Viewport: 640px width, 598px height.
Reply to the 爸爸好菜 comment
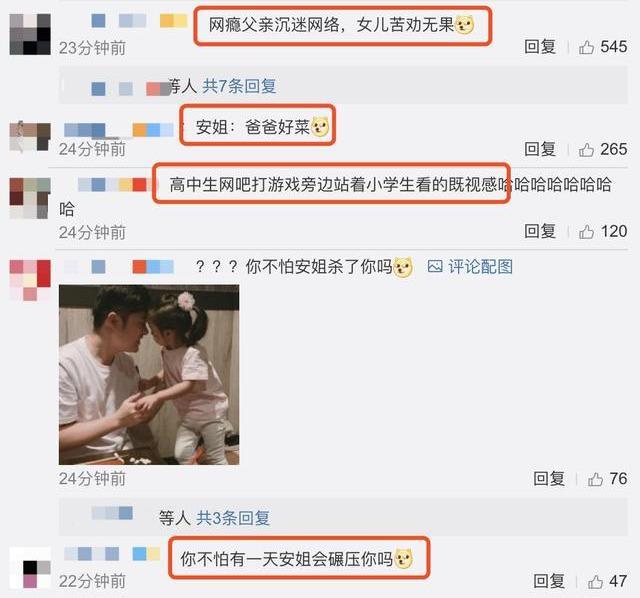[540, 149]
